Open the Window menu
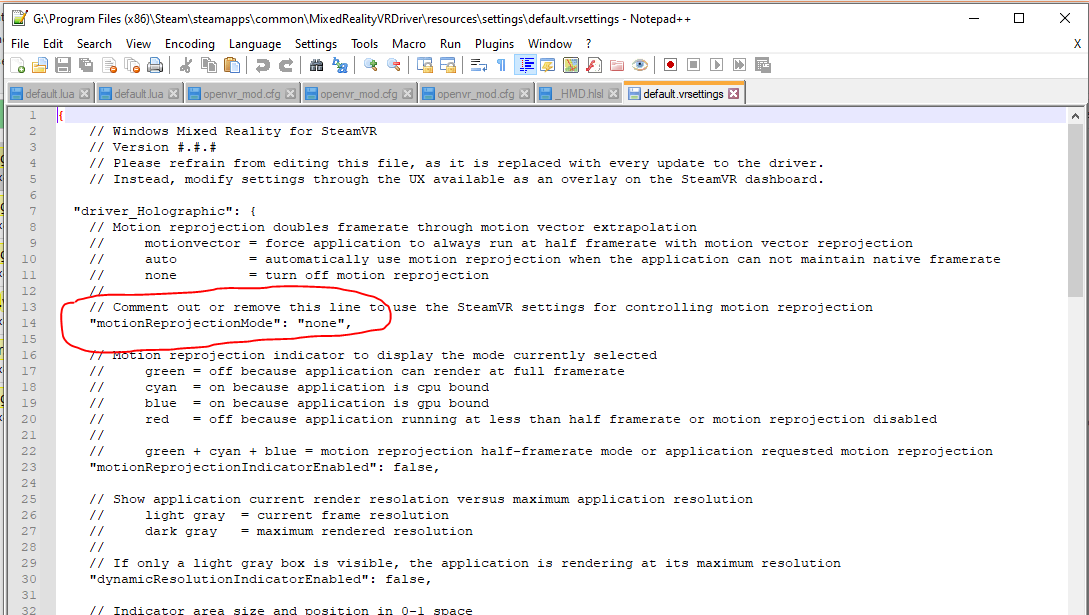This screenshot has width=1089, height=615. click(x=550, y=44)
